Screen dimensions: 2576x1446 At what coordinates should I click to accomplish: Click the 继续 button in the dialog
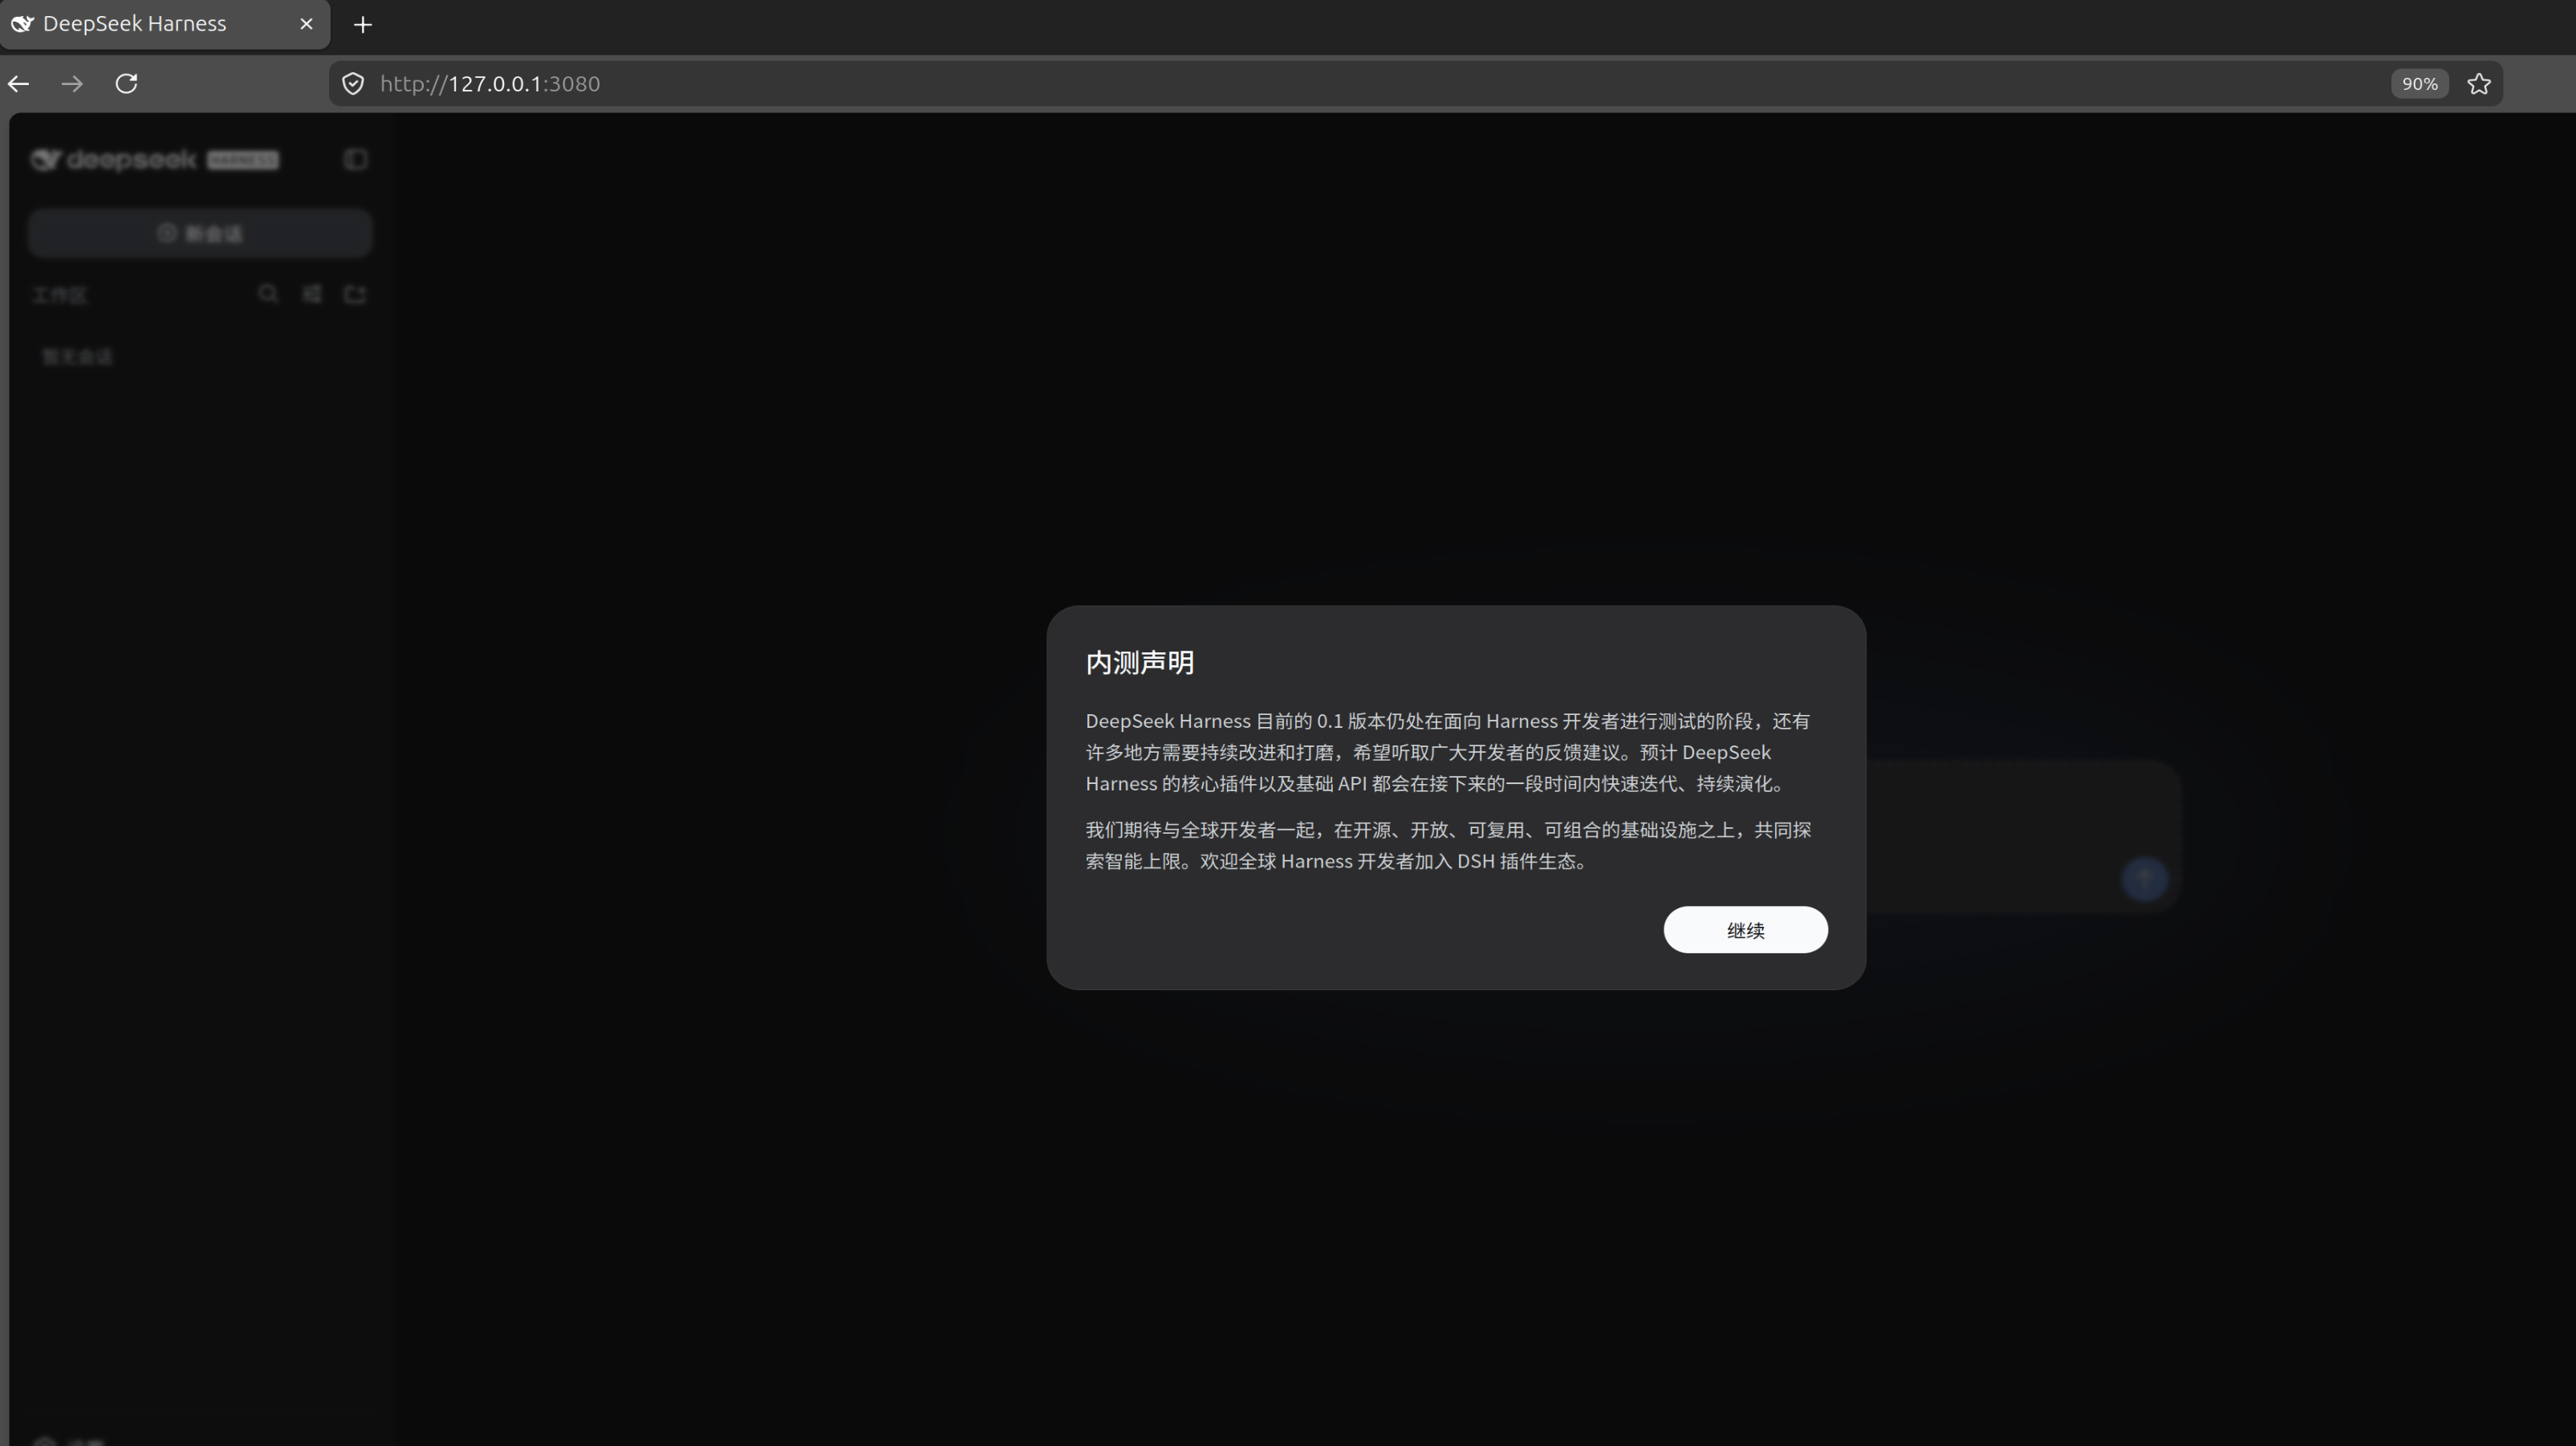[1745, 930]
